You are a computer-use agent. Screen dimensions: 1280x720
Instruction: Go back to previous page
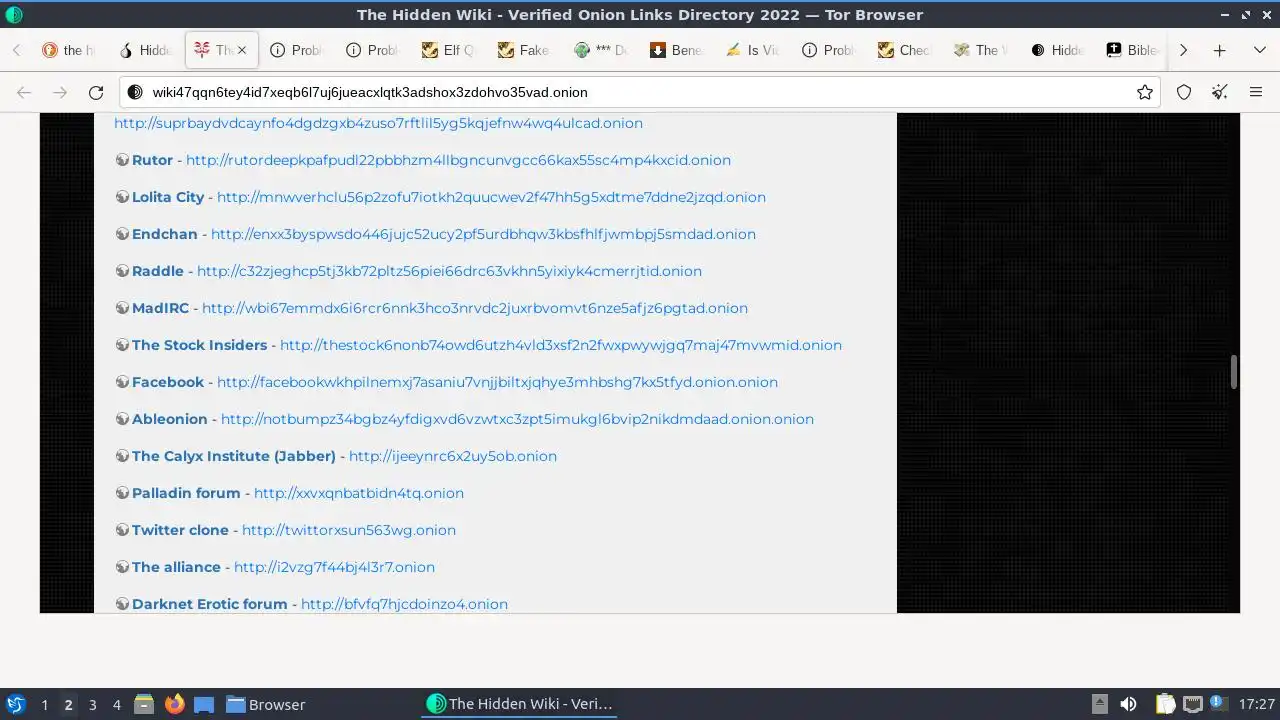[24, 92]
